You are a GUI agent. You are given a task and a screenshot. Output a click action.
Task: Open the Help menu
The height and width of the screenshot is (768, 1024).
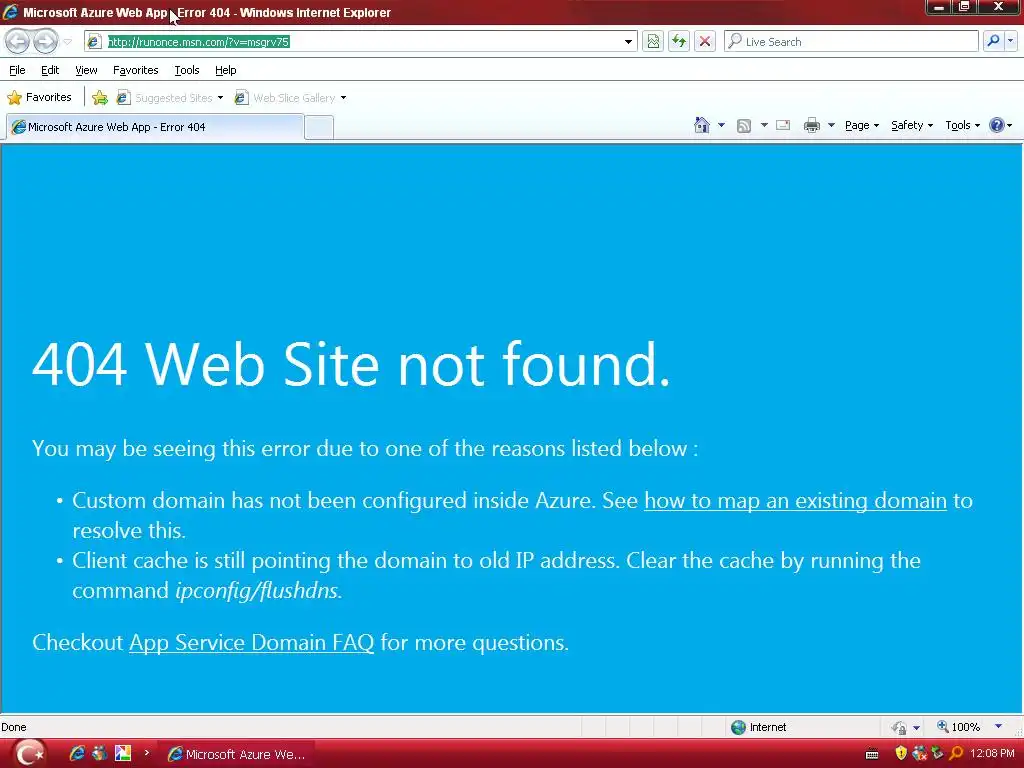225,70
